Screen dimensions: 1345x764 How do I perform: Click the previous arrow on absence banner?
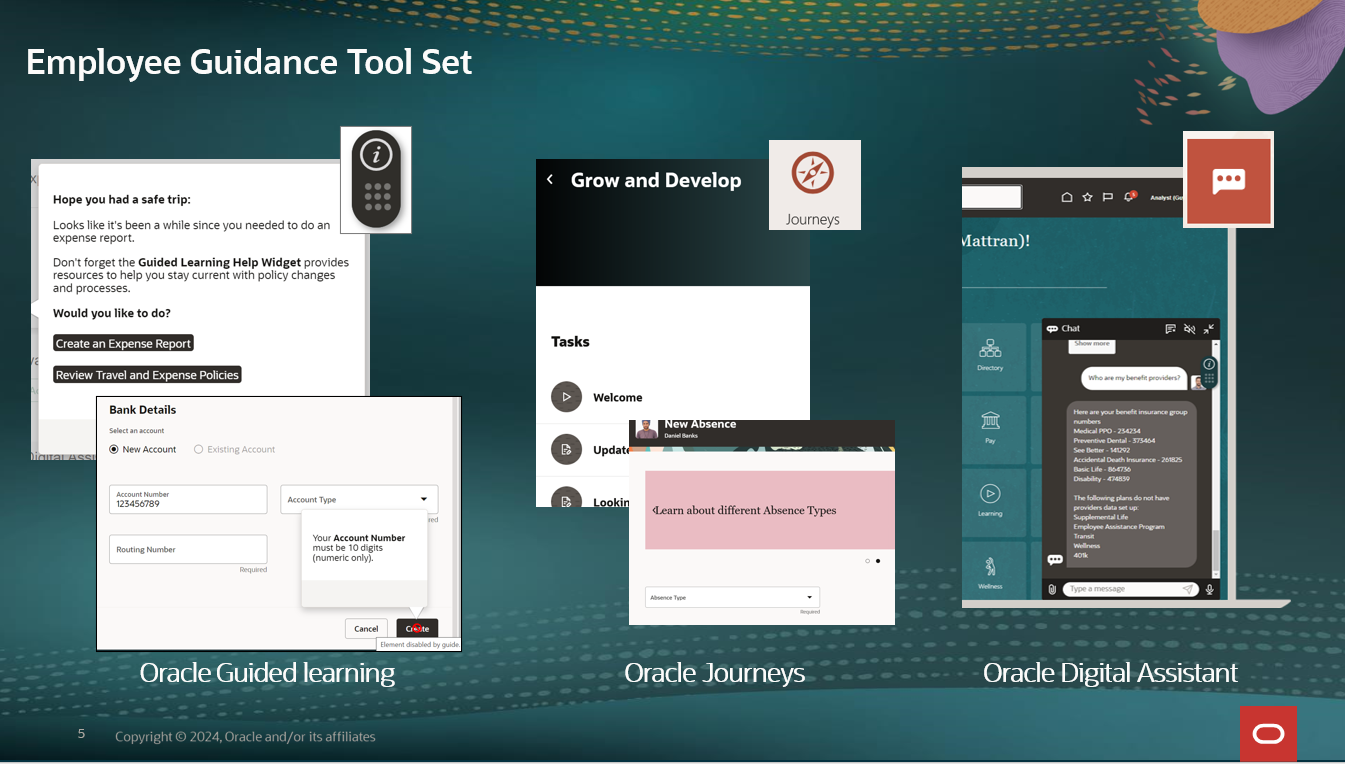(x=655, y=510)
